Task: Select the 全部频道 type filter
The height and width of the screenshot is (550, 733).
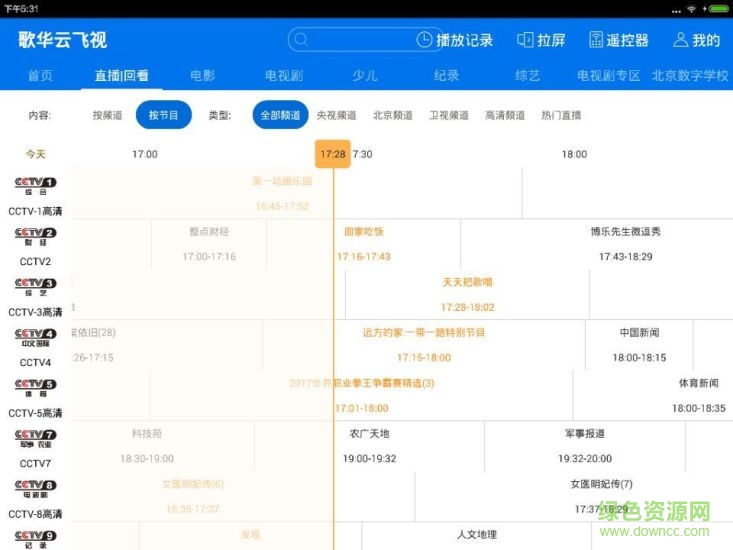Action: tap(280, 115)
